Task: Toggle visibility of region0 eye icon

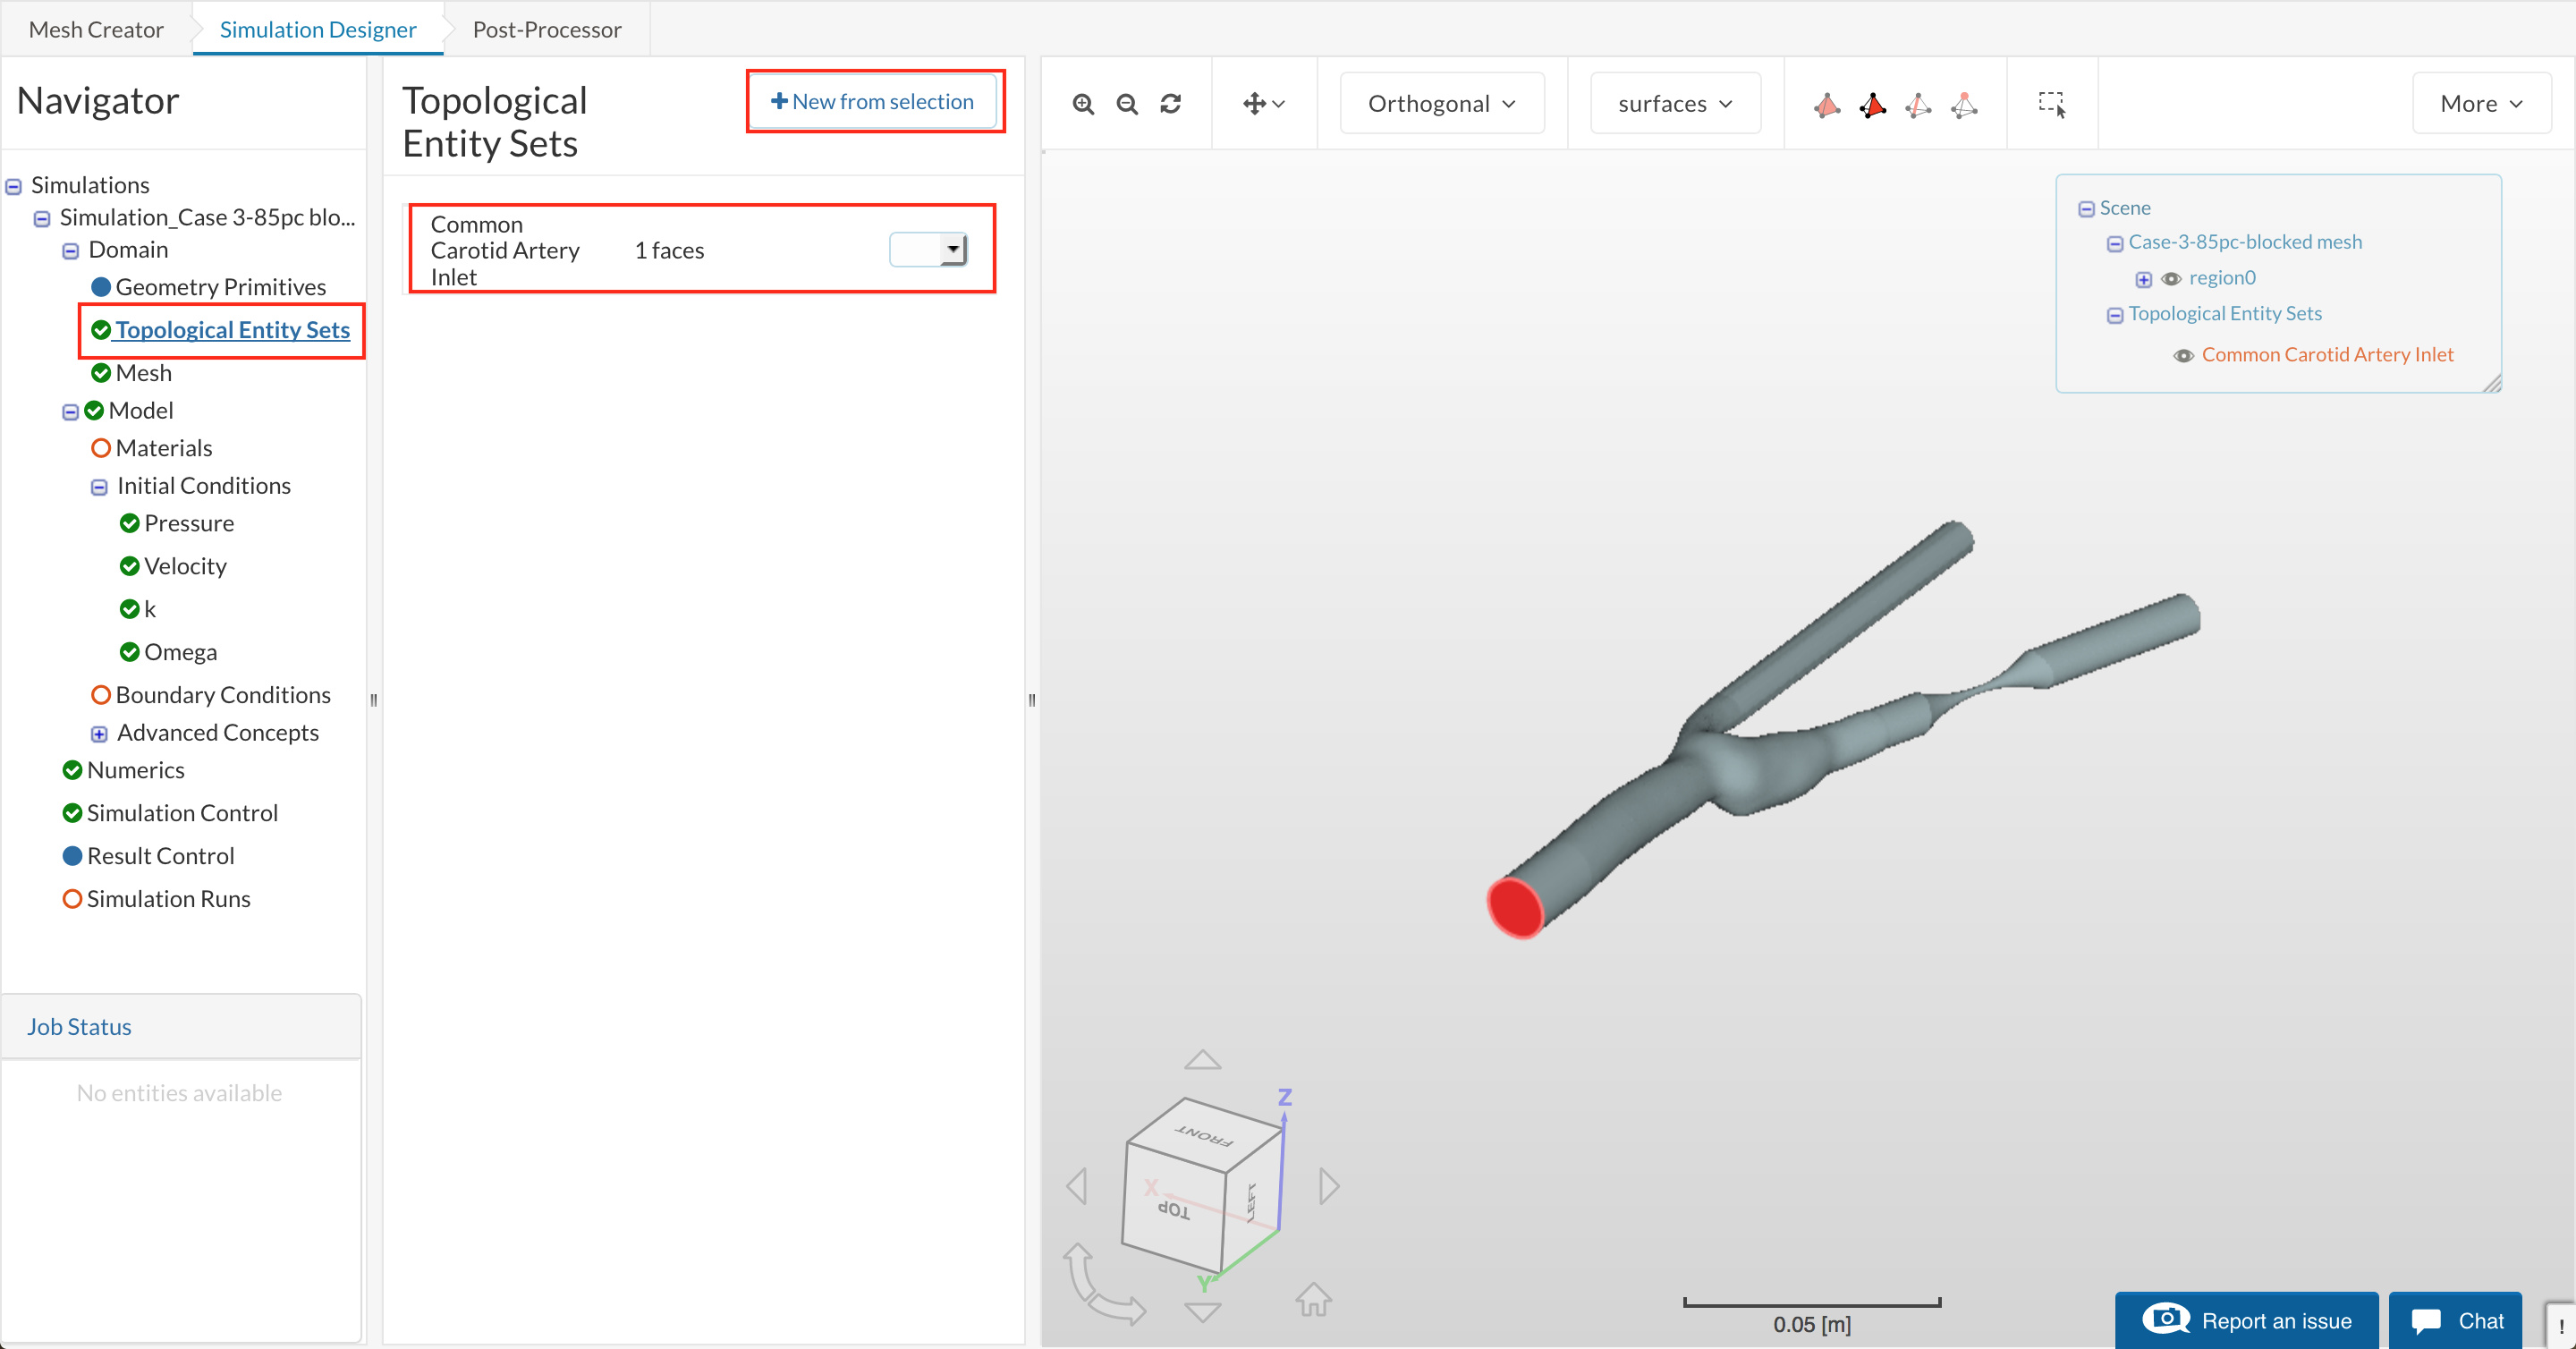Action: (x=2171, y=279)
